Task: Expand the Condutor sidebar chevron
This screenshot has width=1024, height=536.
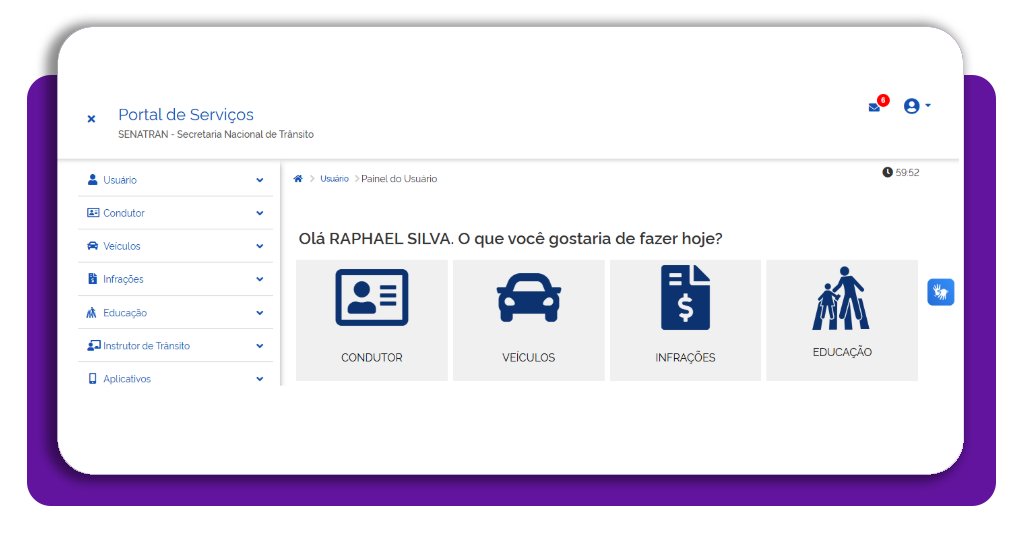Action: click(260, 214)
